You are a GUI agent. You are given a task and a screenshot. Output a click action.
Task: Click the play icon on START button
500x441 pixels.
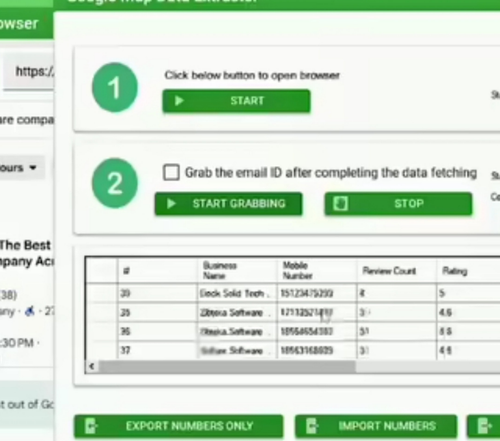(179, 101)
